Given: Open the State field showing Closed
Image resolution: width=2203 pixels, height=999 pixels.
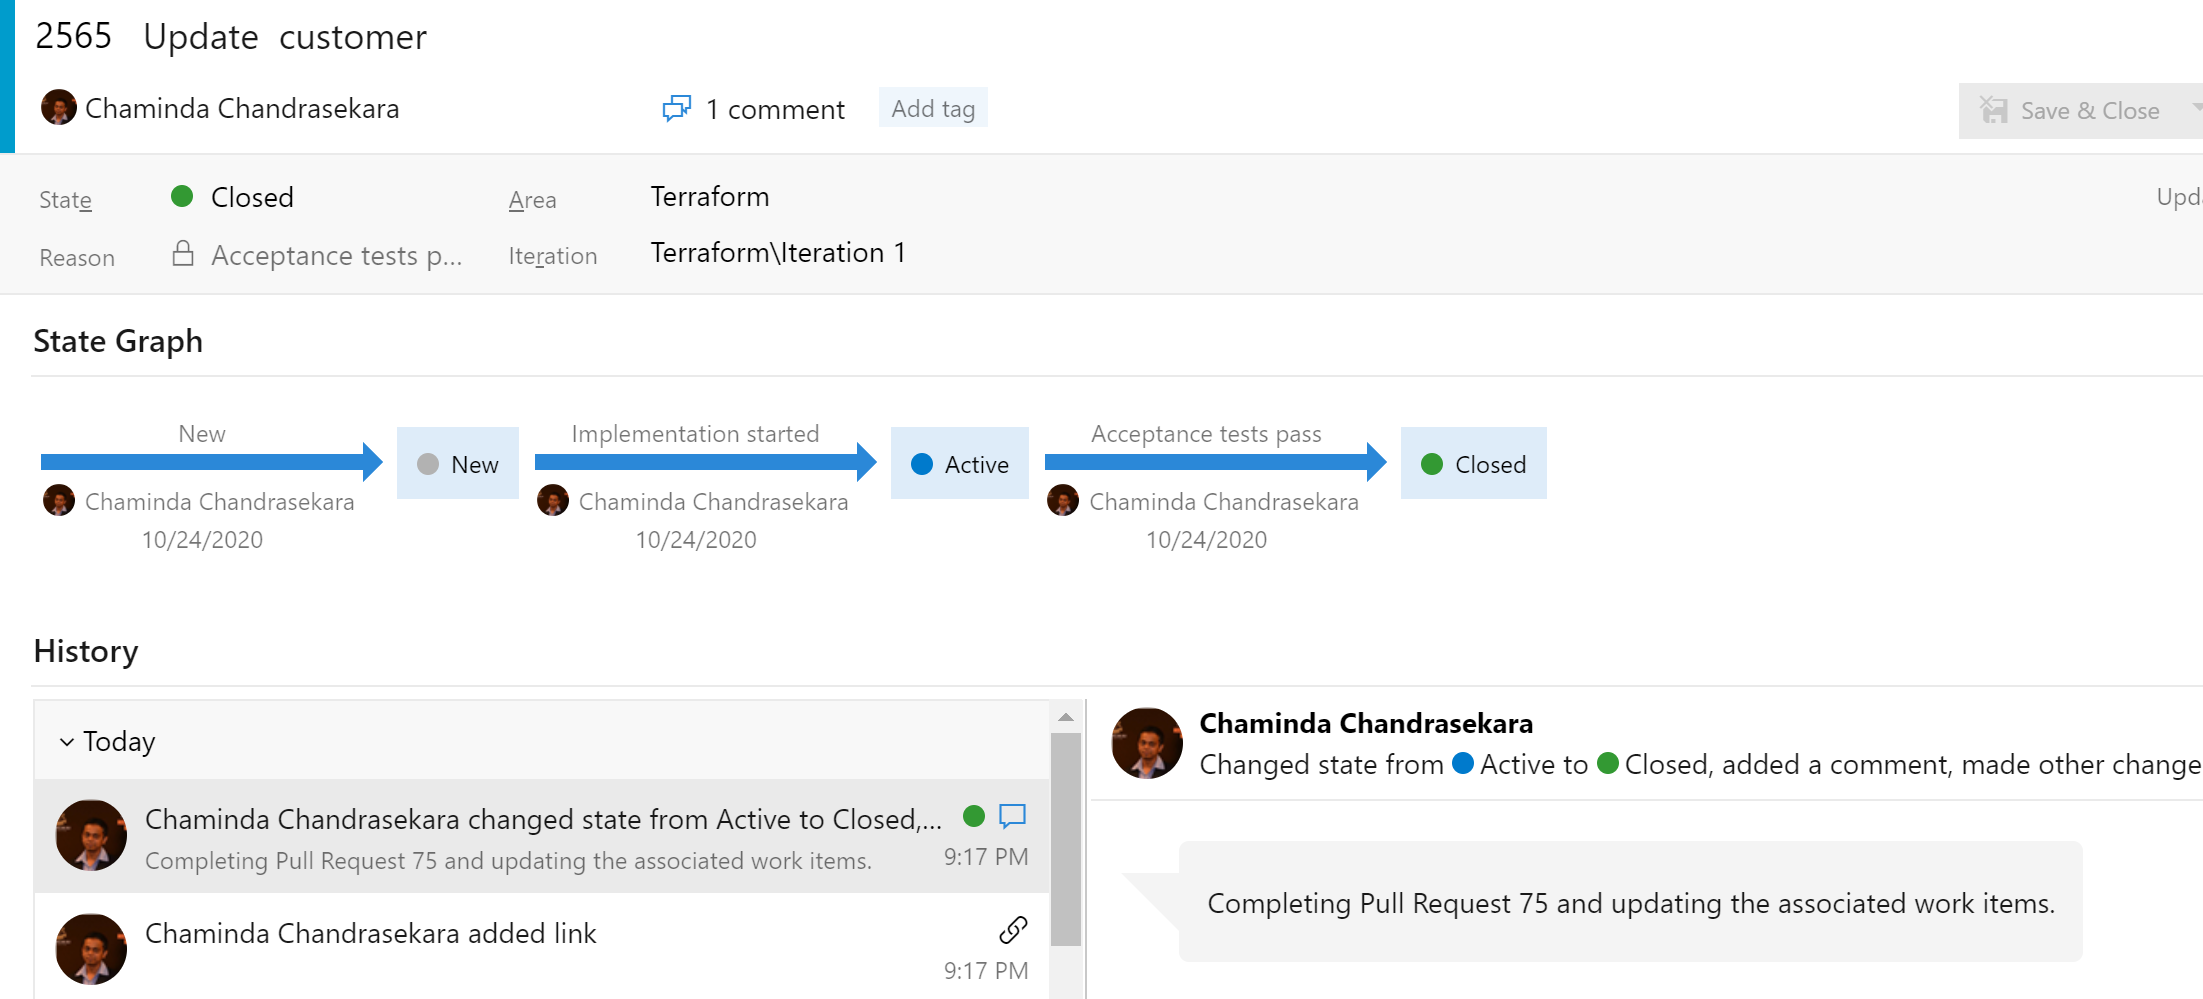Looking at the screenshot, I should 252,197.
